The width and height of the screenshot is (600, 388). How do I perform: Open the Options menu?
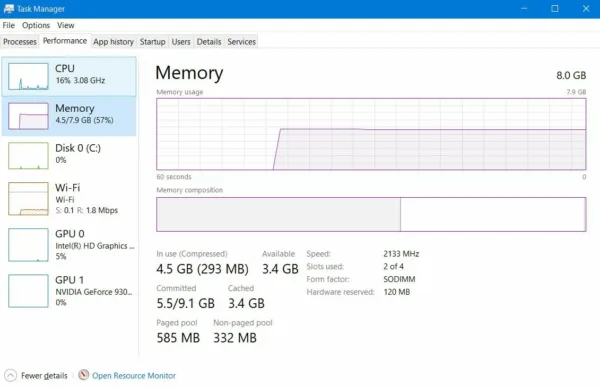coord(36,25)
